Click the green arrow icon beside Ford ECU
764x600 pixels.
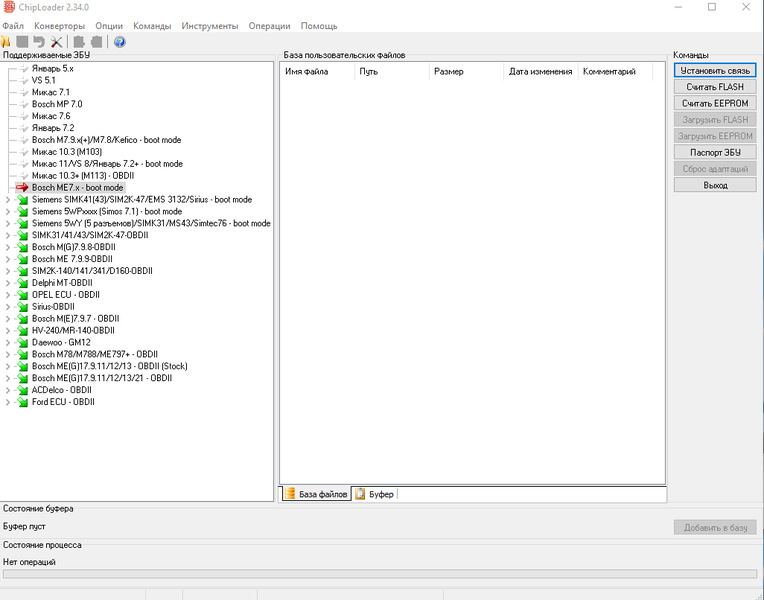point(23,402)
